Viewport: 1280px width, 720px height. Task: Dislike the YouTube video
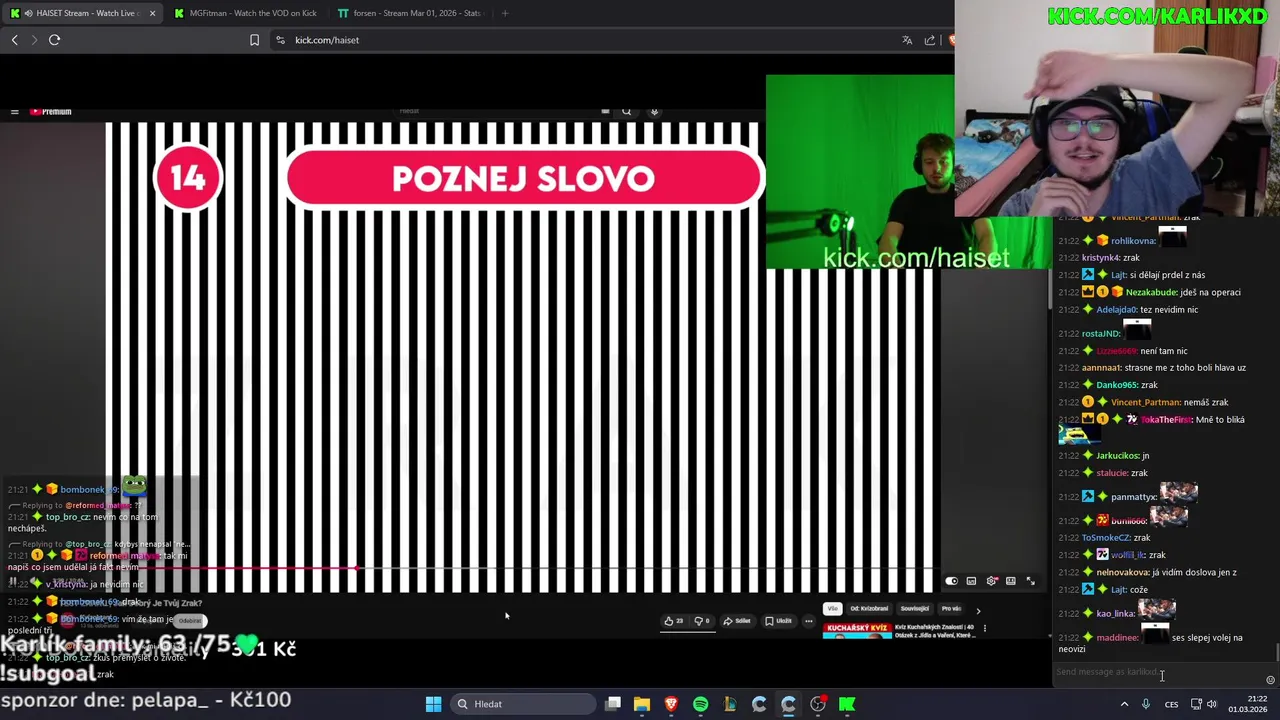702,621
